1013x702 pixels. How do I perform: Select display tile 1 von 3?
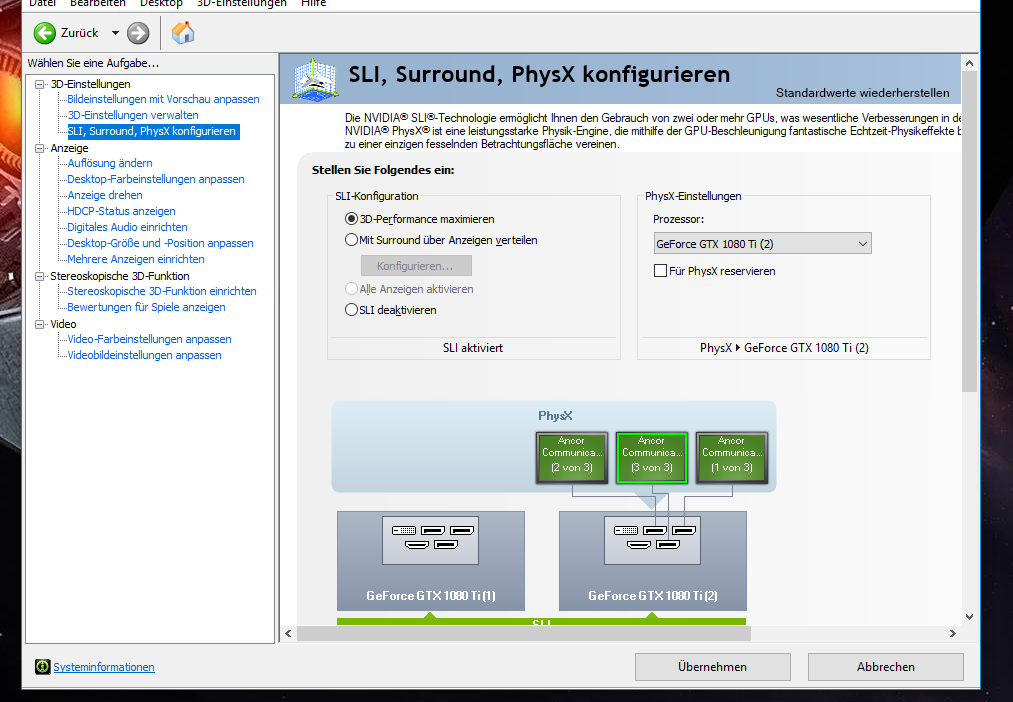pyautogui.click(x=732, y=458)
